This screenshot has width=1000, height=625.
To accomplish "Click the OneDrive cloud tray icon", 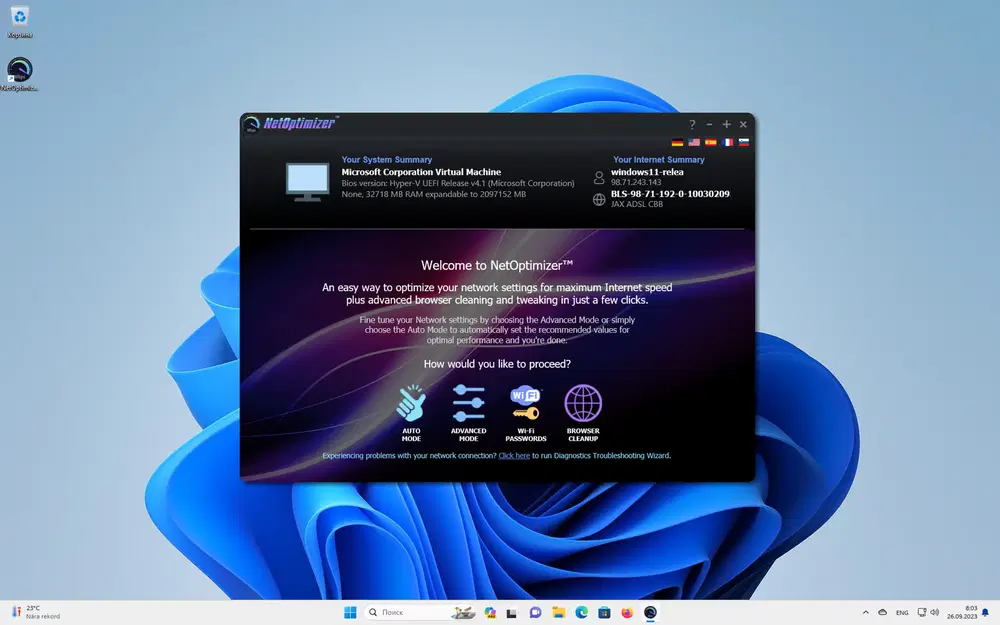I will coord(883,612).
